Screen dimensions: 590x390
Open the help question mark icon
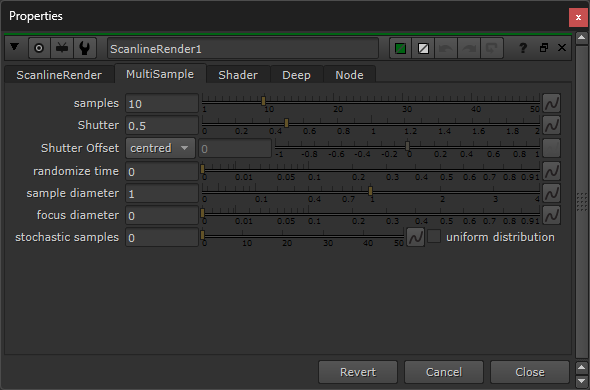523,48
